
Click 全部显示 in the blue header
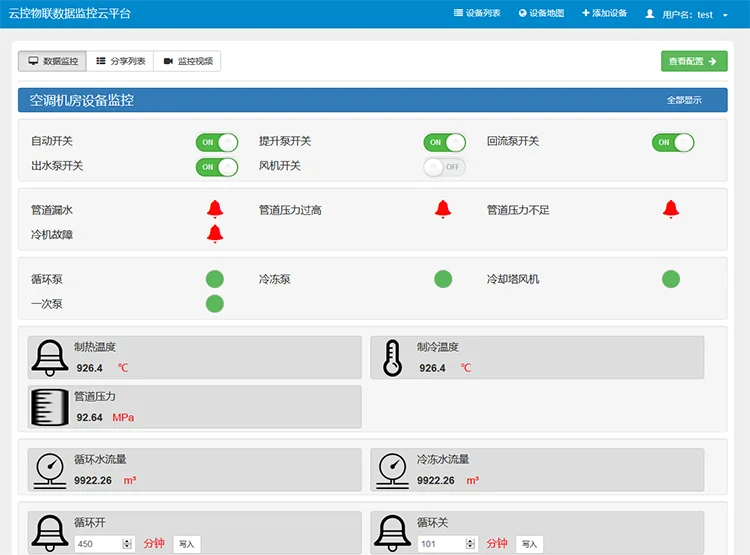(x=684, y=100)
